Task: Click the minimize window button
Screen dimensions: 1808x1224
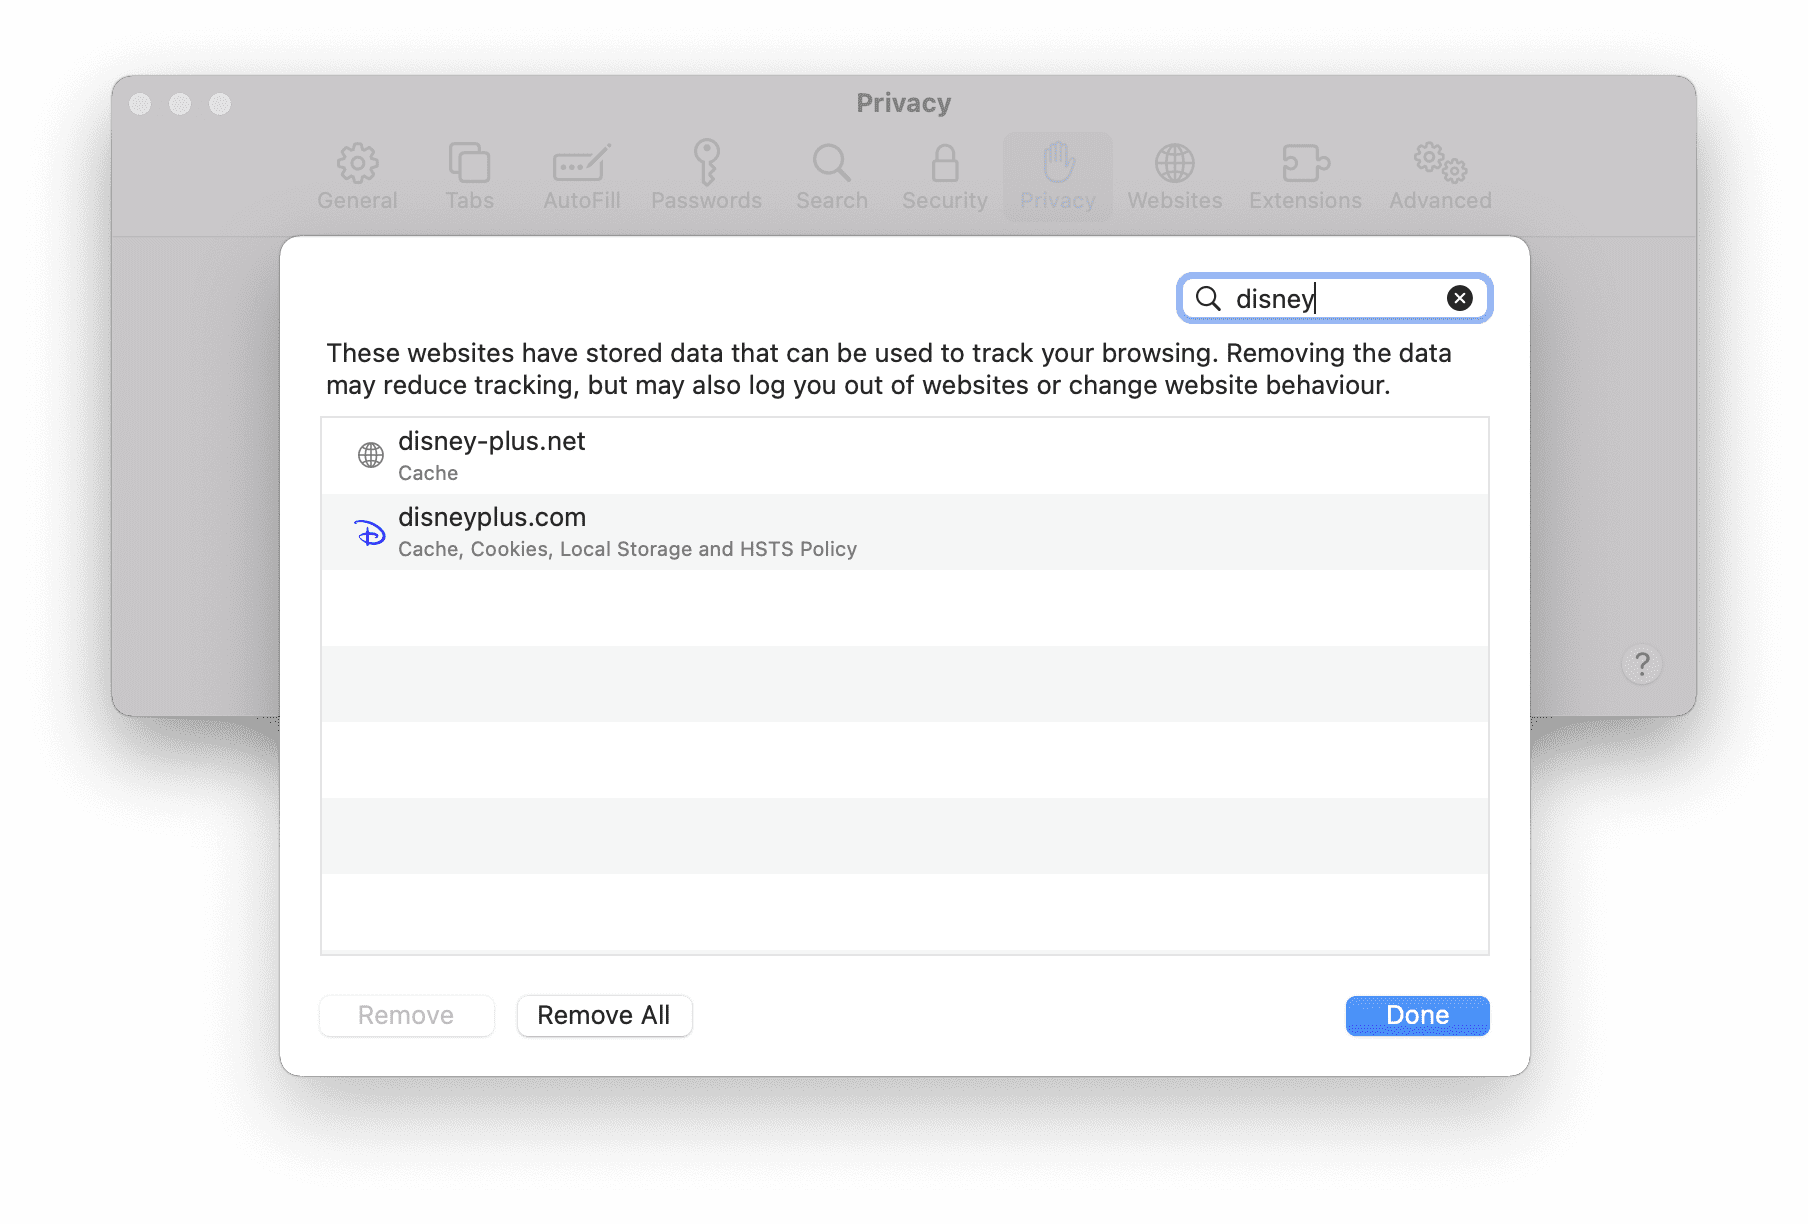Action: [x=180, y=104]
